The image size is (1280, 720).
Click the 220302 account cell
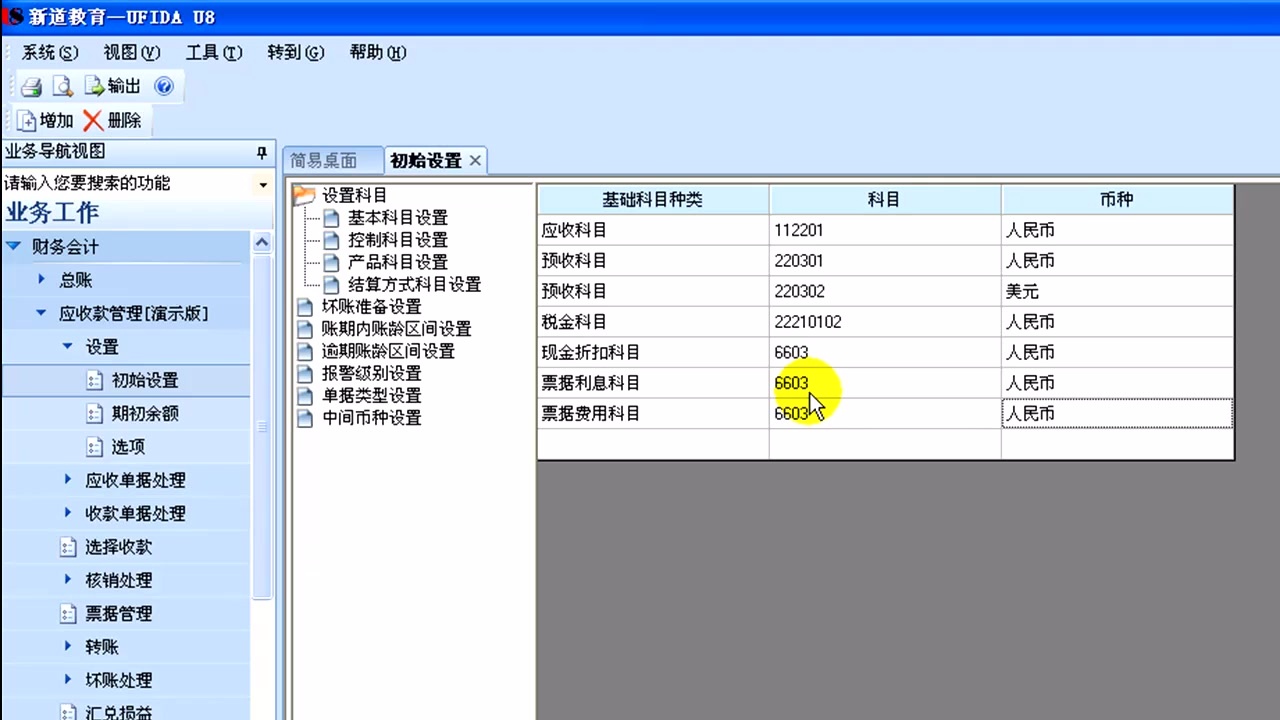(x=885, y=292)
